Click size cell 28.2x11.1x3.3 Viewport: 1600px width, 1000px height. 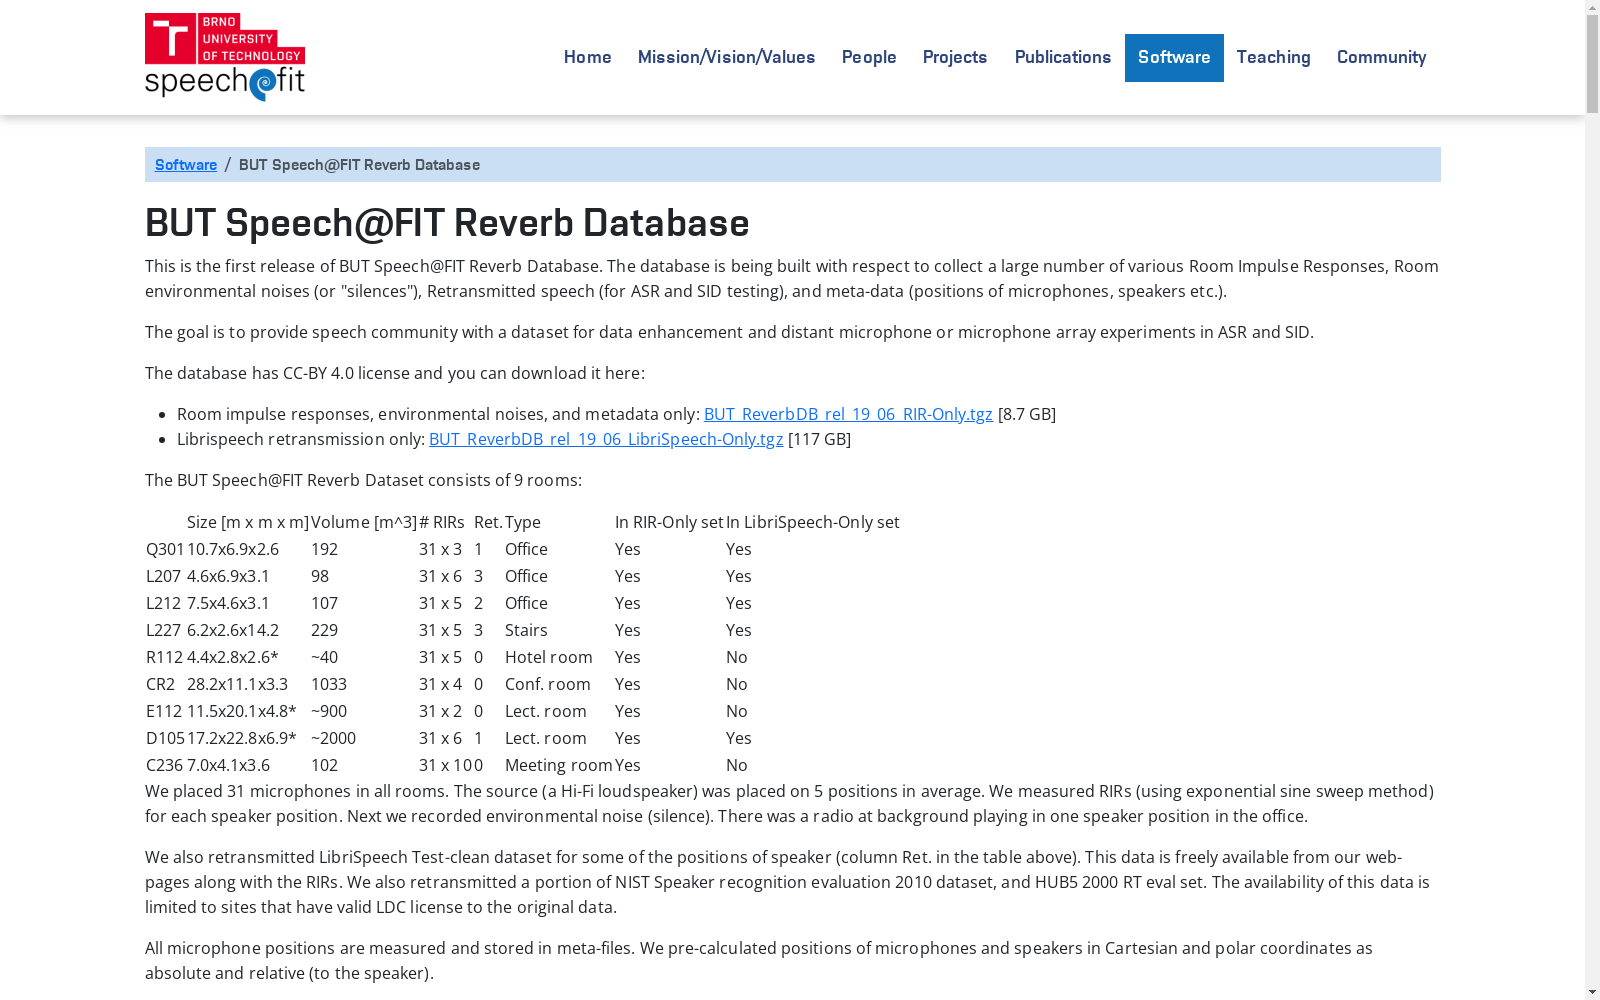coord(237,684)
